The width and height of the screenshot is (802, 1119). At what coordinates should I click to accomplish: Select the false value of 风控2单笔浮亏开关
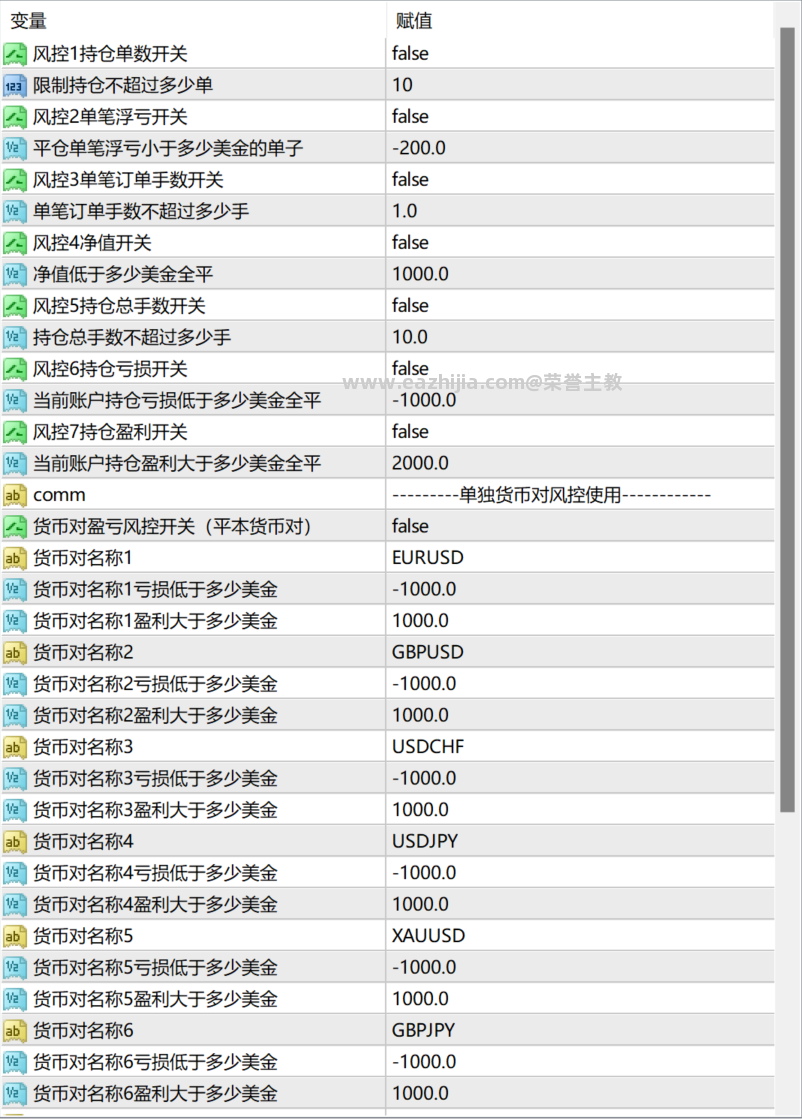[x=410, y=116]
